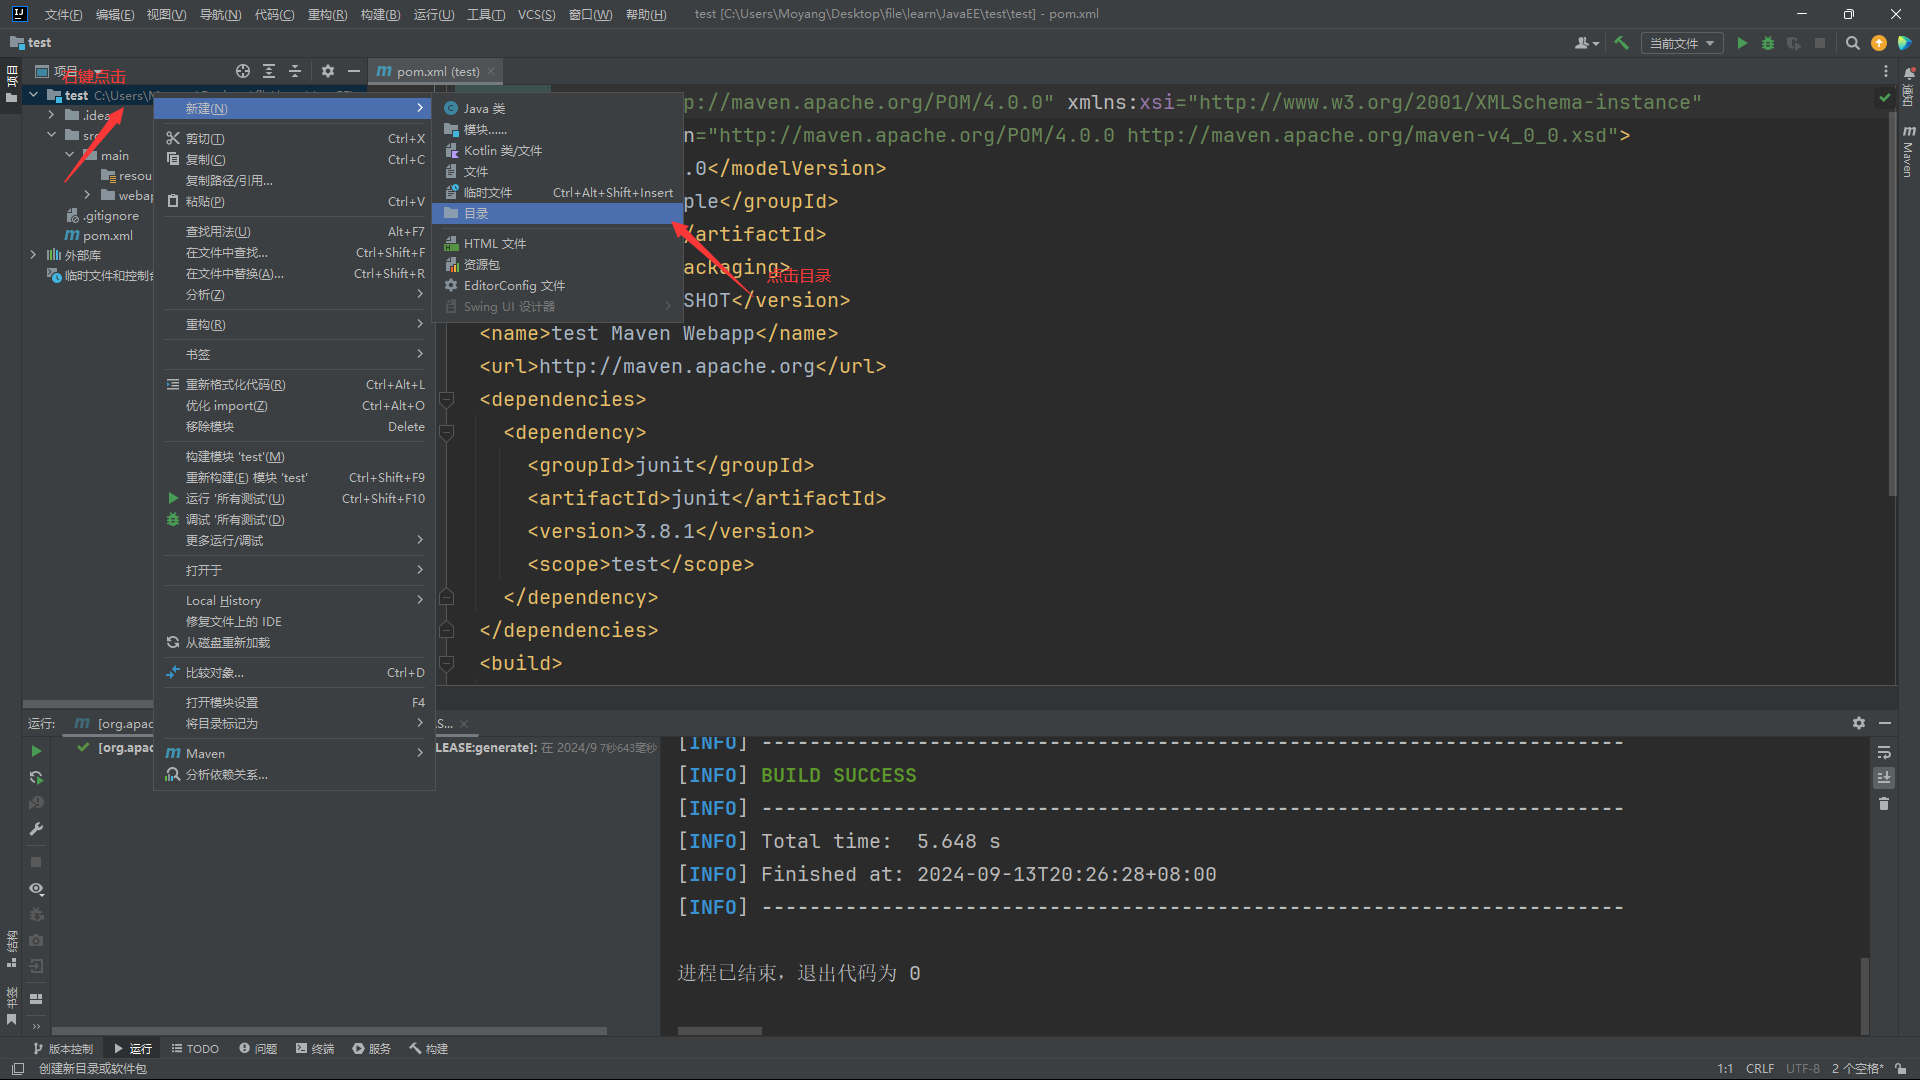Open the Notifications bell on the right stripe
Viewport: 1920px width, 1080px height.
click(1908, 87)
